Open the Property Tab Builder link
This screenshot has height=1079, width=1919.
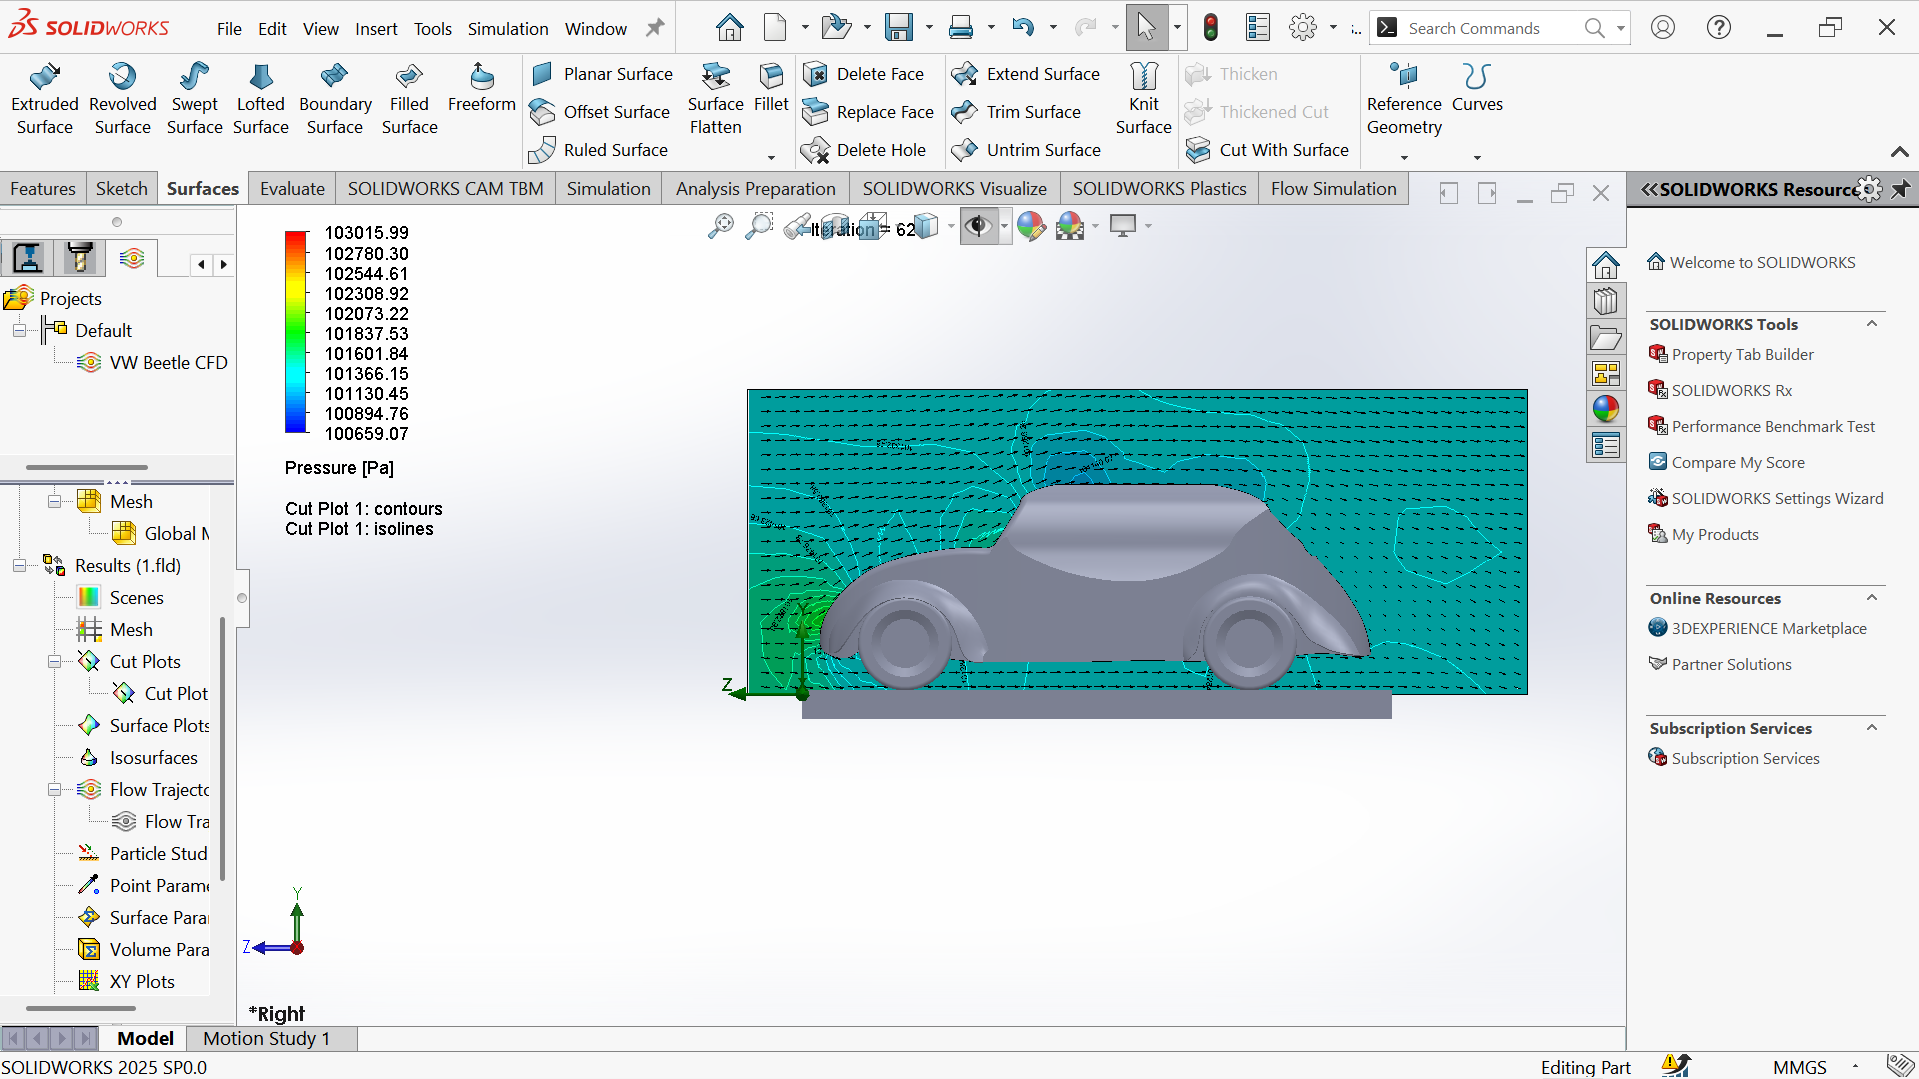pos(1742,354)
